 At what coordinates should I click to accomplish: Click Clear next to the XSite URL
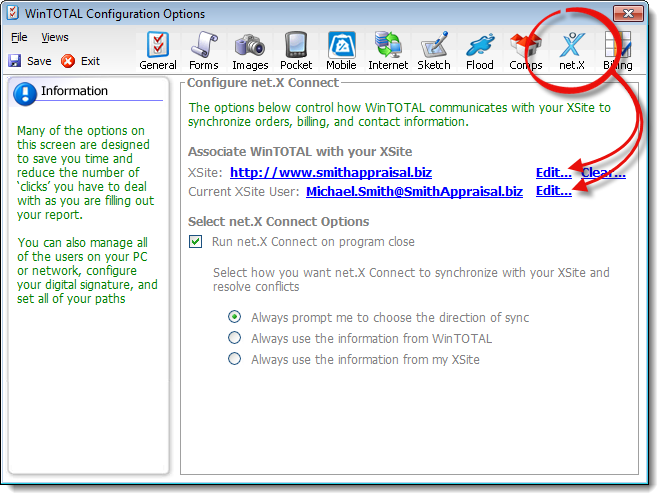[603, 172]
